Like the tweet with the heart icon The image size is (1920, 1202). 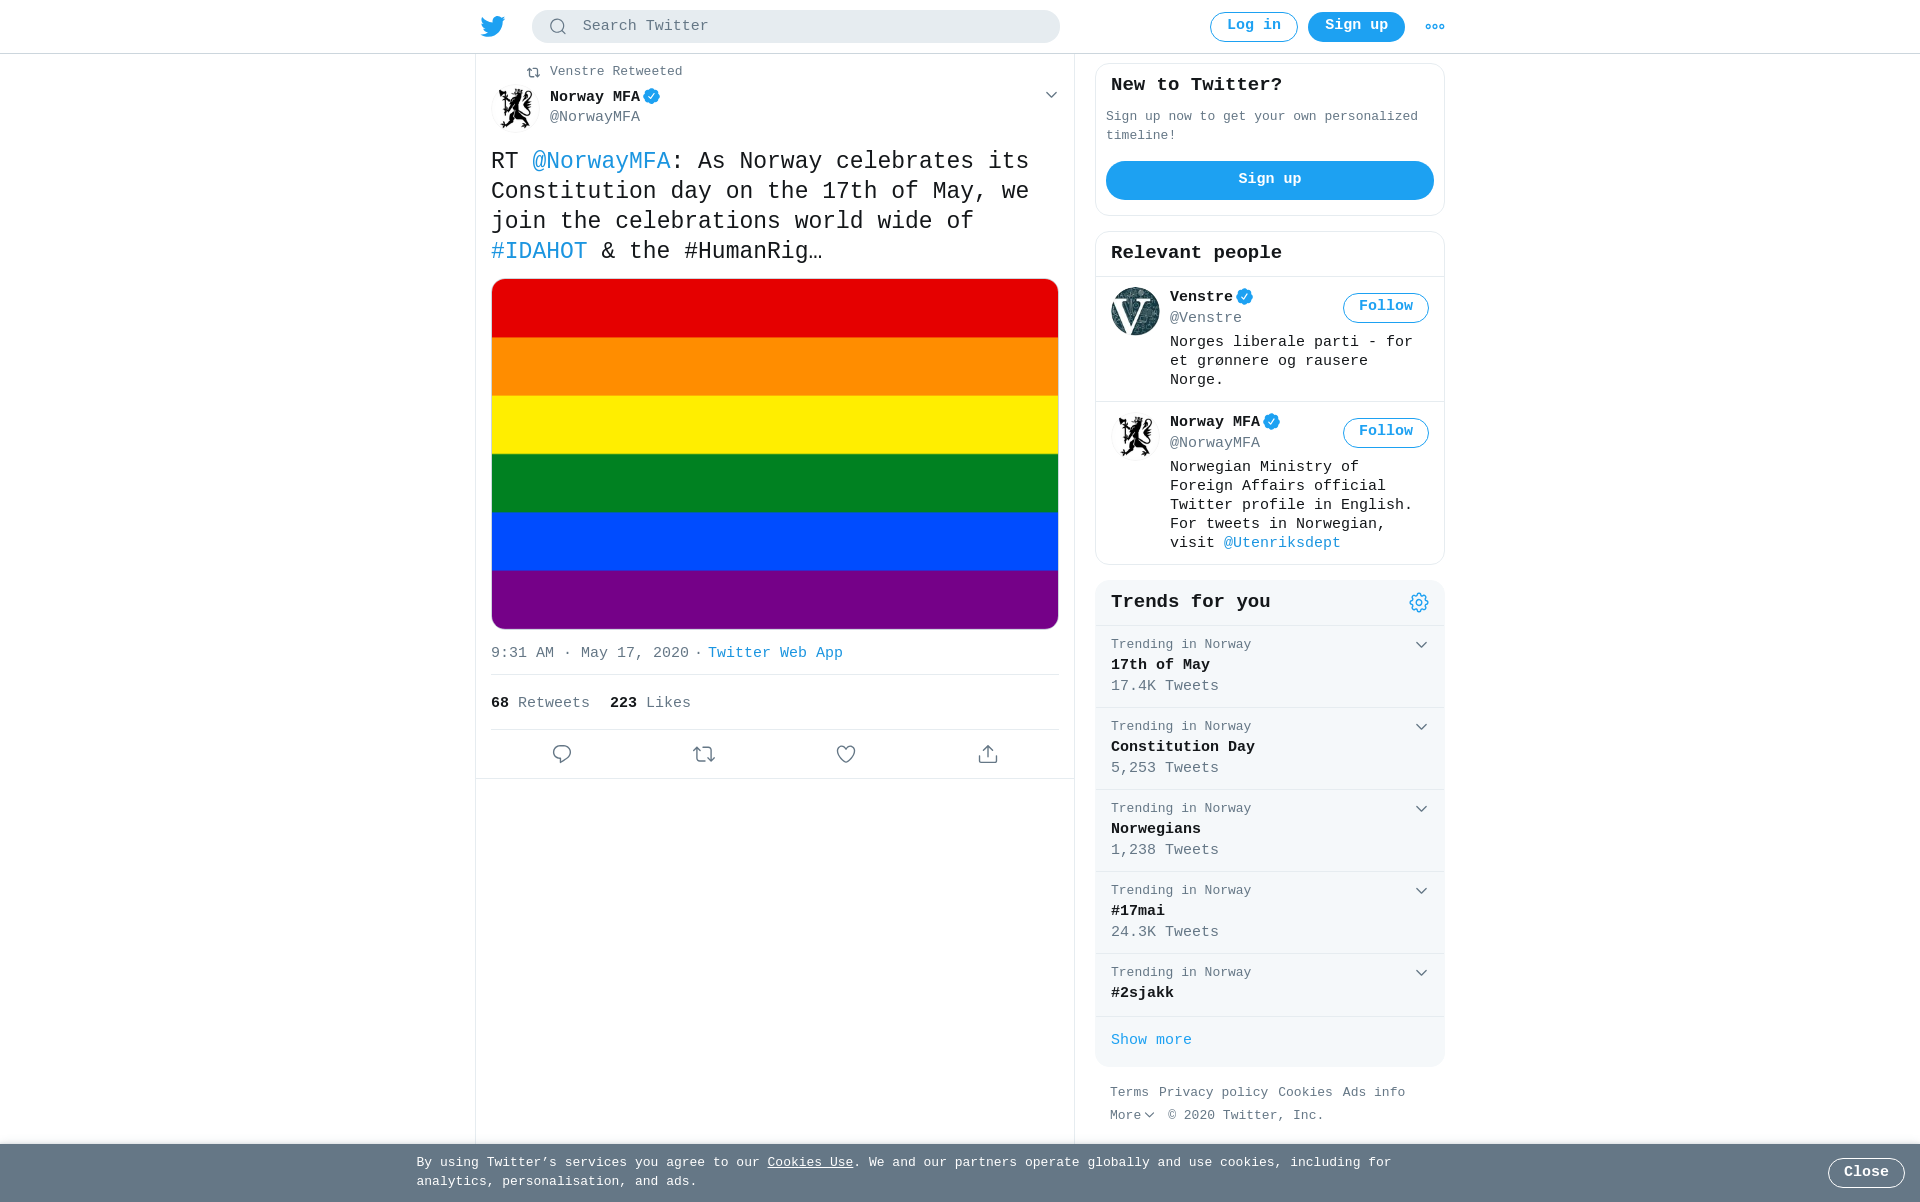click(846, 754)
